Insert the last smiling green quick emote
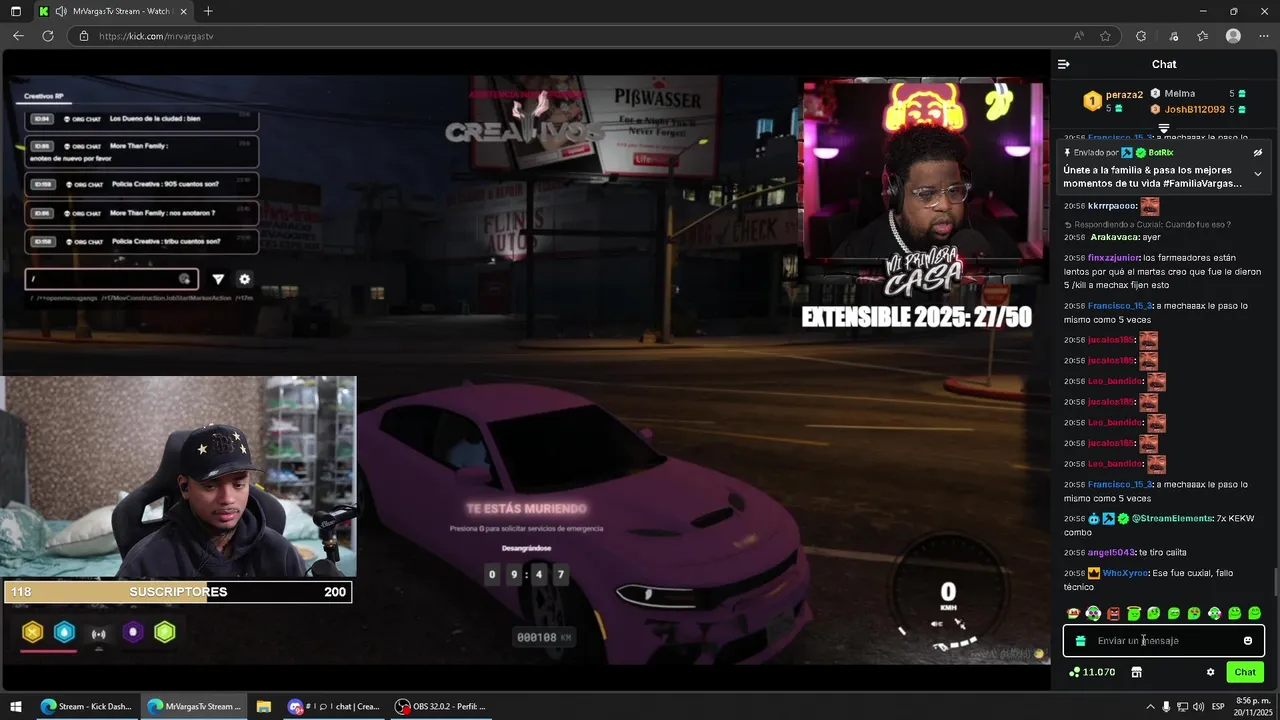Image resolution: width=1280 pixels, height=720 pixels. tap(1254, 613)
